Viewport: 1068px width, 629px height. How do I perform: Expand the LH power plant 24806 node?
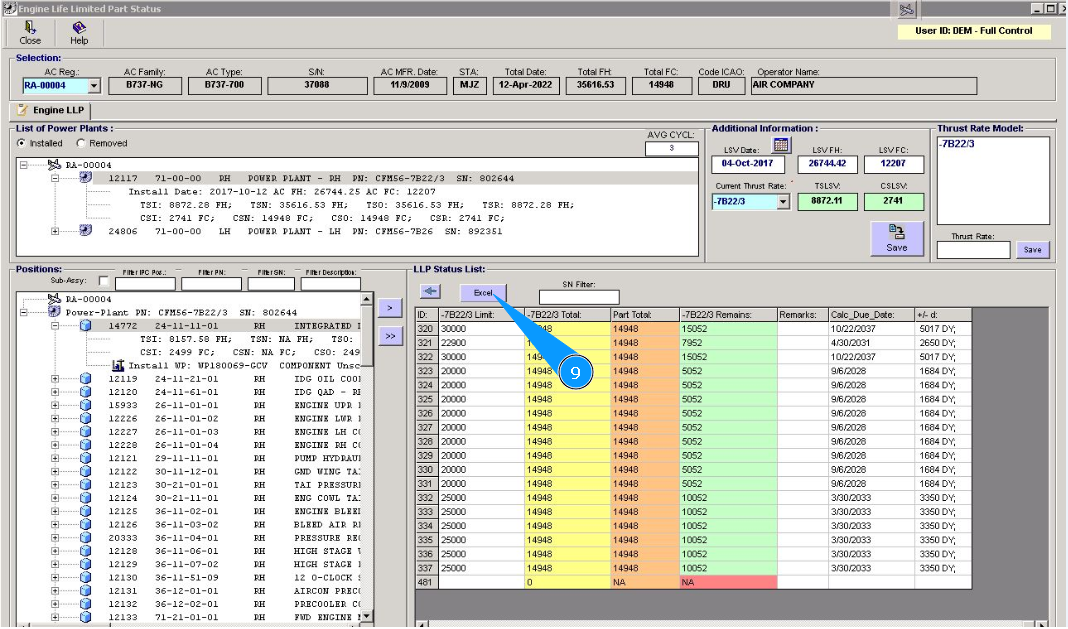coord(55,231)
